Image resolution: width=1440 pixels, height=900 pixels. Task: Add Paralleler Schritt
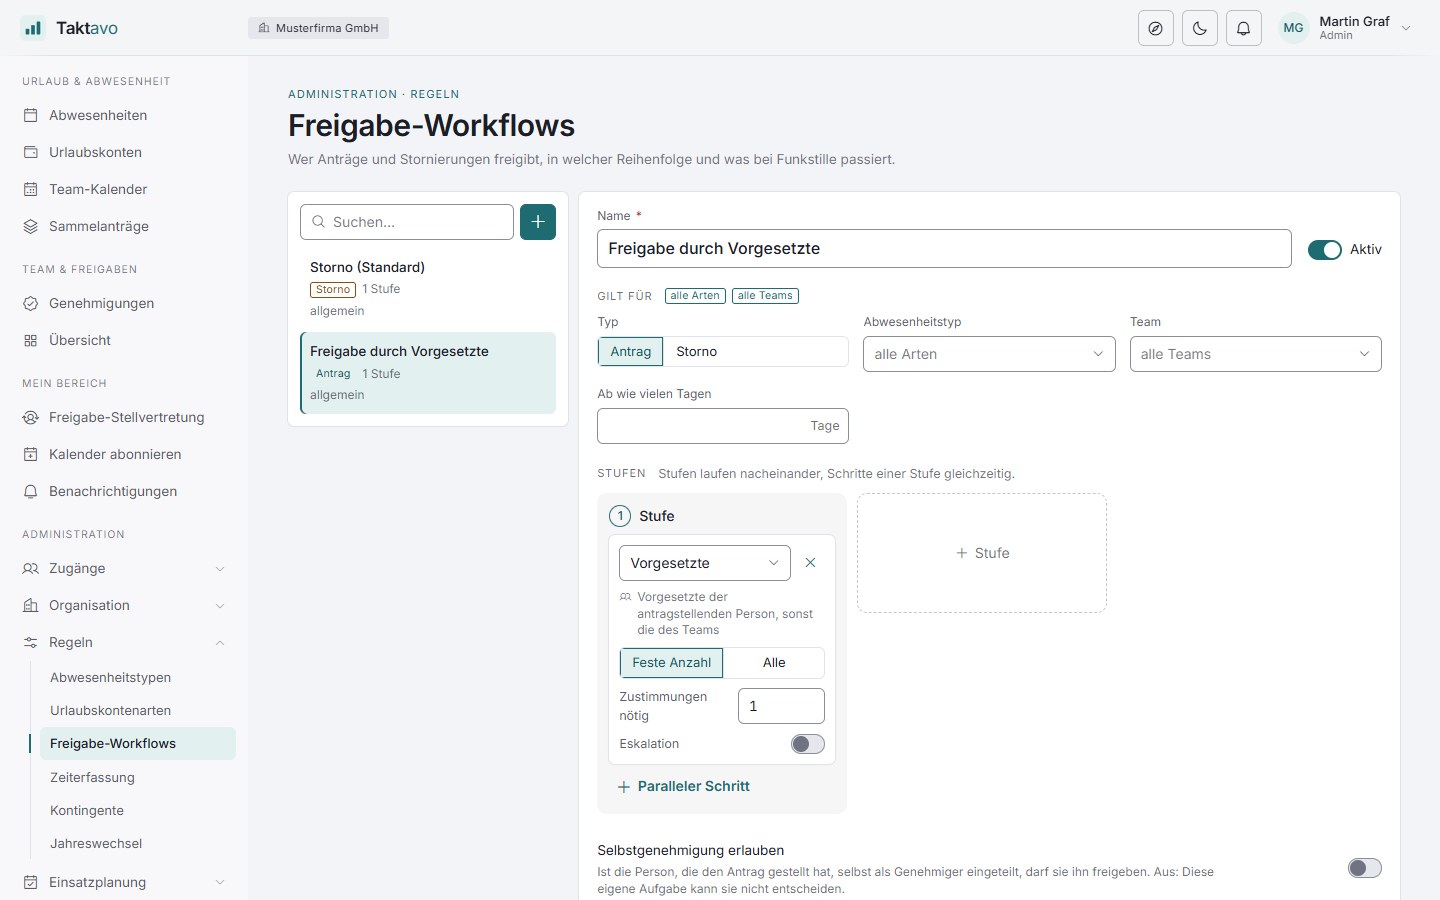pos(684,787)
